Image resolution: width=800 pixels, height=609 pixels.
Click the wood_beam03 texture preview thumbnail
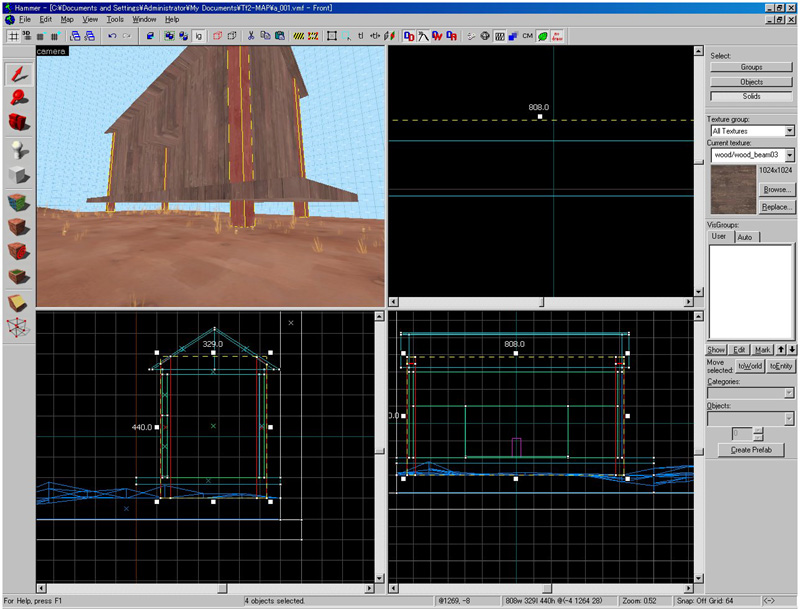(733, 189)
